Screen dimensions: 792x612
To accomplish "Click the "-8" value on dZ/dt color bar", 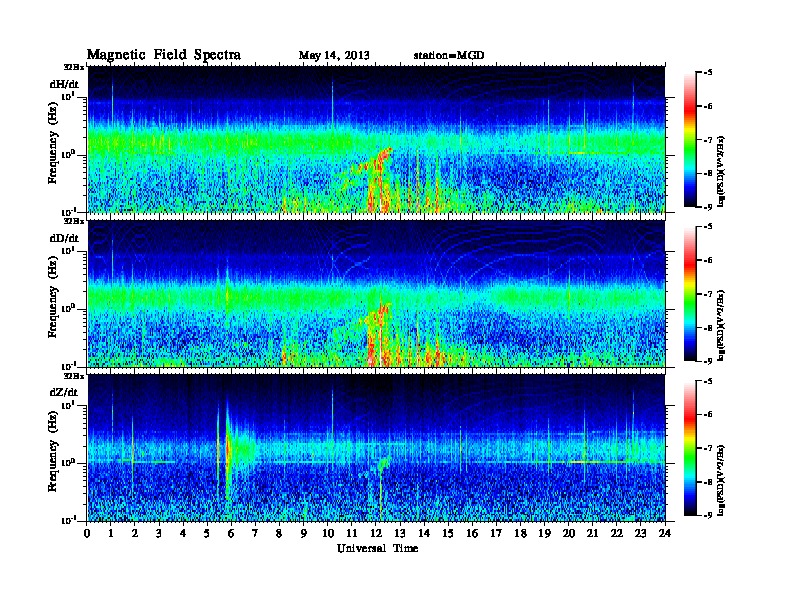I will 708,482.
